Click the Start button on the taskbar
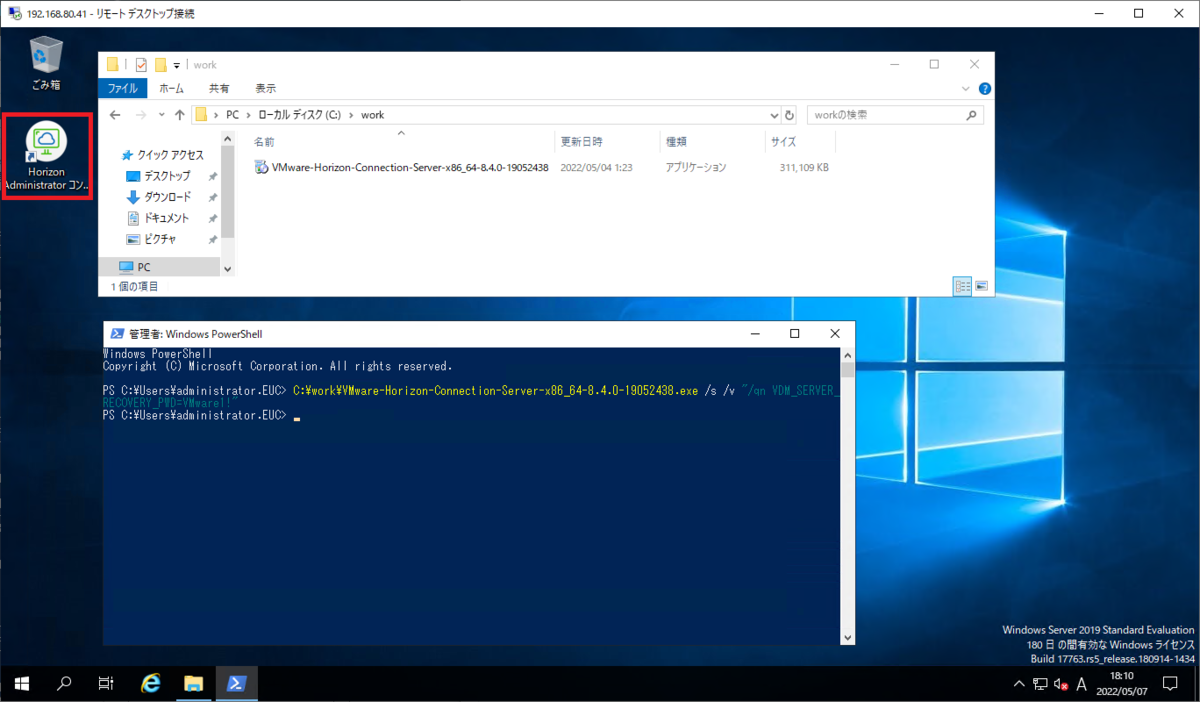The height and width of the screenshot is (702, 1200). [21, 684]
